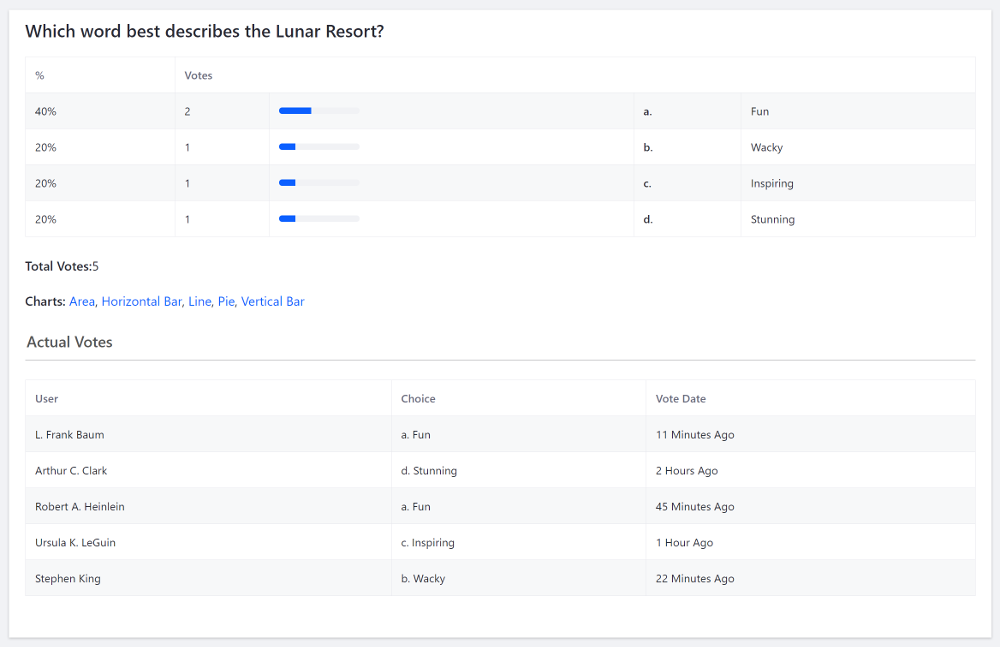Viewport: 1000px width, 647px height.
Task: Click the 'Stunning' answer label
Action: [x=772, y=219]
